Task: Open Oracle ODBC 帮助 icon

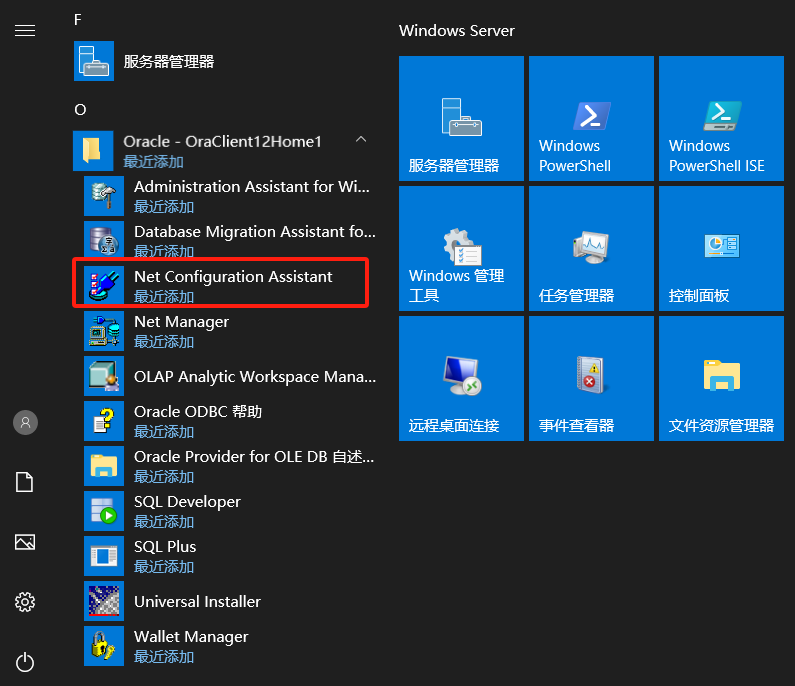Action: [104, 421]
